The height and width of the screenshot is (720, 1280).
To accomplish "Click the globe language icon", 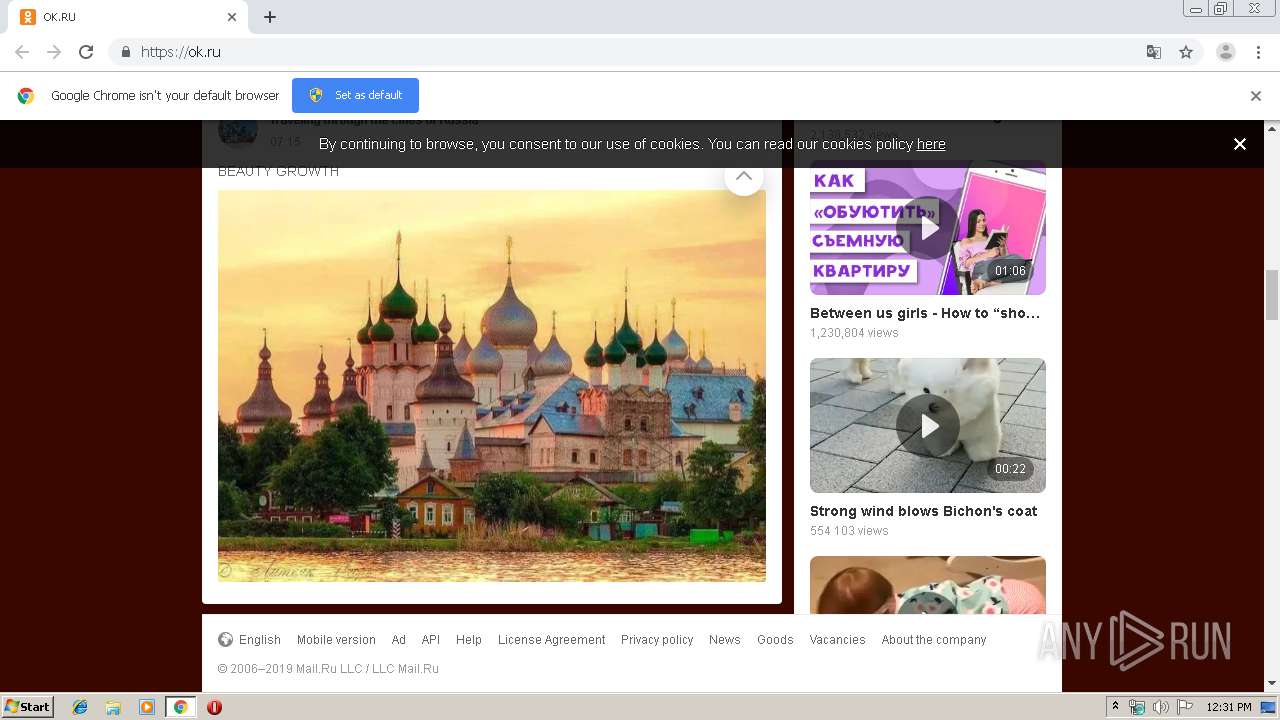I will pyautogui.click(x=226, y=640).
